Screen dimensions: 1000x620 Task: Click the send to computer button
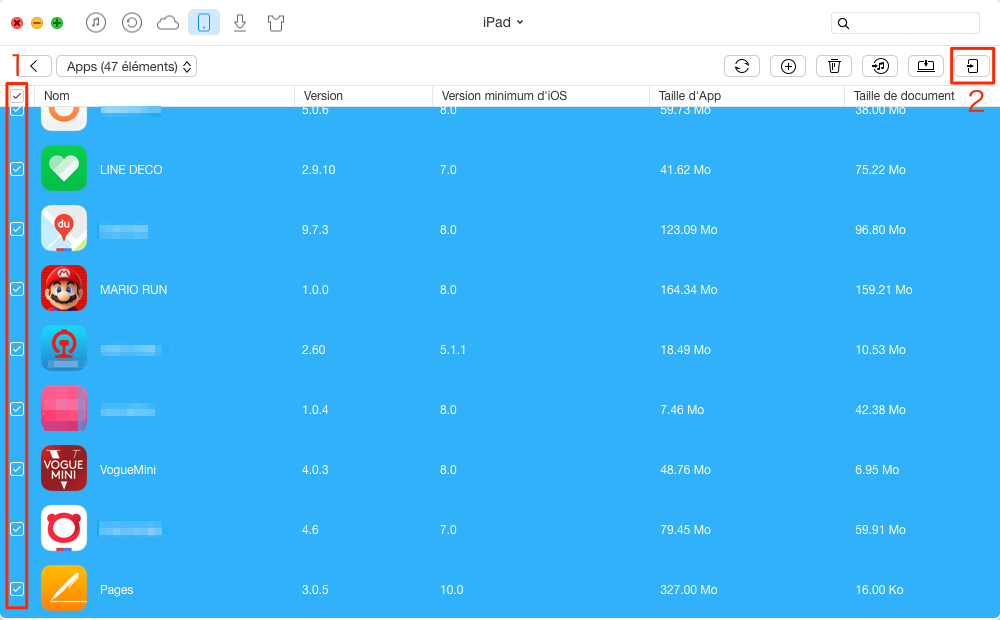click(926, 66)
